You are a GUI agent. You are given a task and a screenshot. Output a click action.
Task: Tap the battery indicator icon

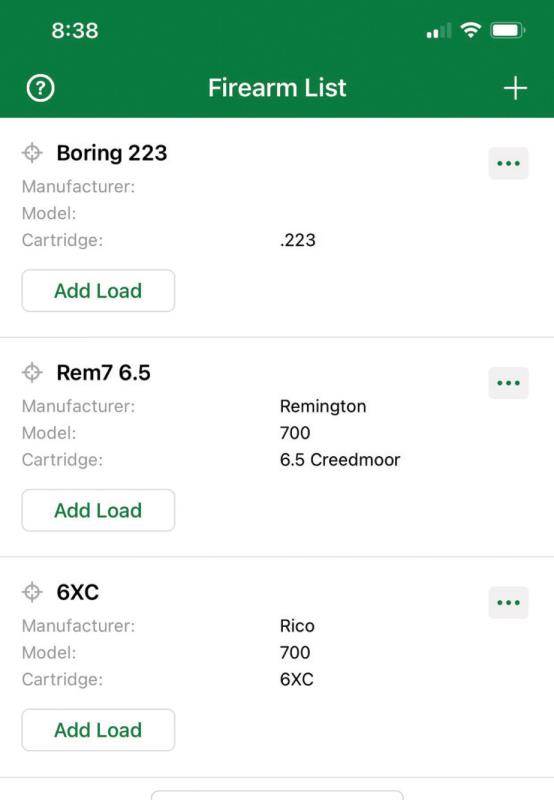pyautogui.click(x=508, y=30)
